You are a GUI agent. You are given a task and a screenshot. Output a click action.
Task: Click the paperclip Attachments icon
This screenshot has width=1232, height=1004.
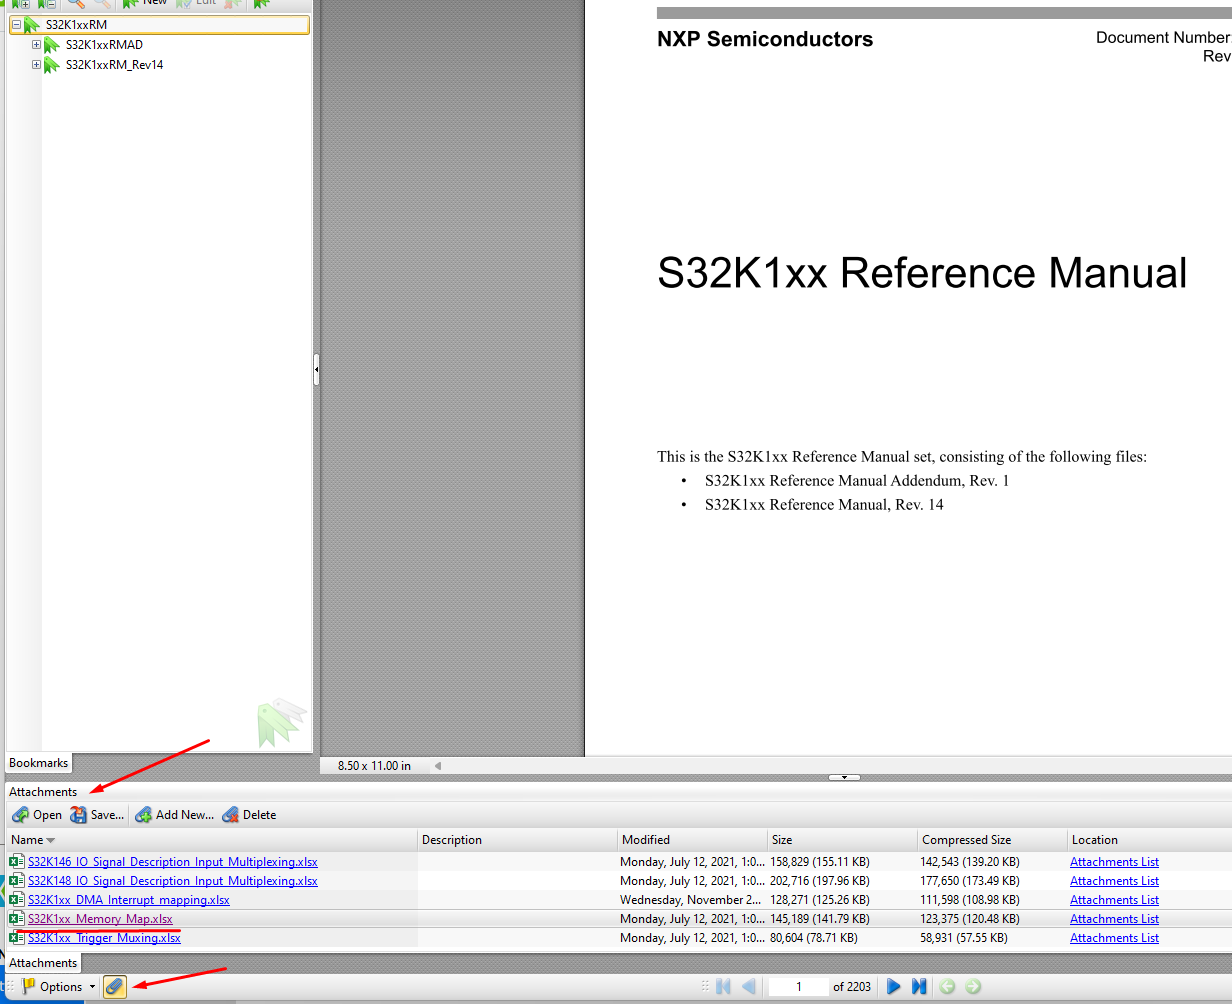pos(113,986)
